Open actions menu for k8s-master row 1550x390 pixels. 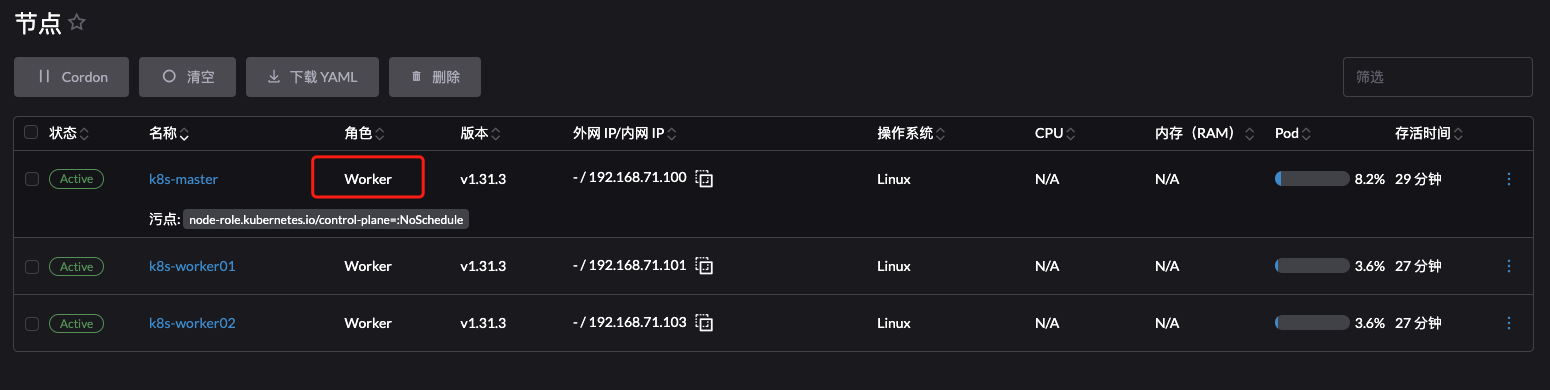pyautogui.click(x=1509, y=179)
